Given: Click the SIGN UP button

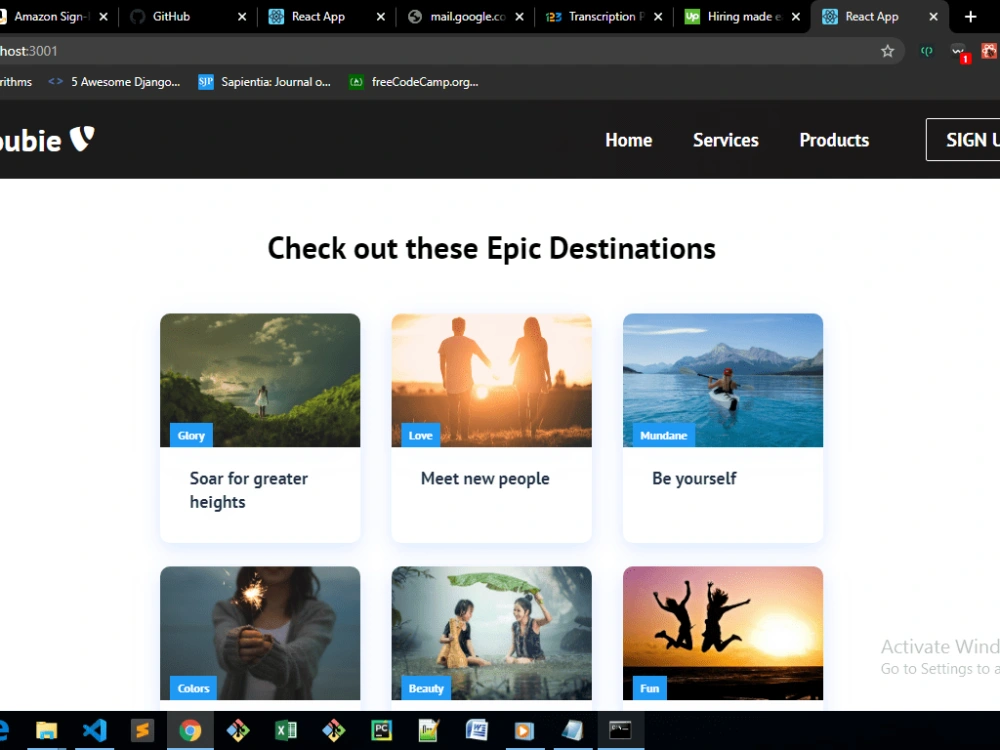Looking at the screenshot, I should click(x=963, y=140).
